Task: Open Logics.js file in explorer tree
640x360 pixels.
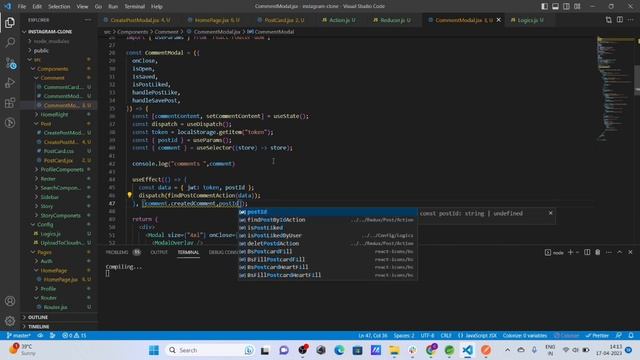Action: pos(50,233)
